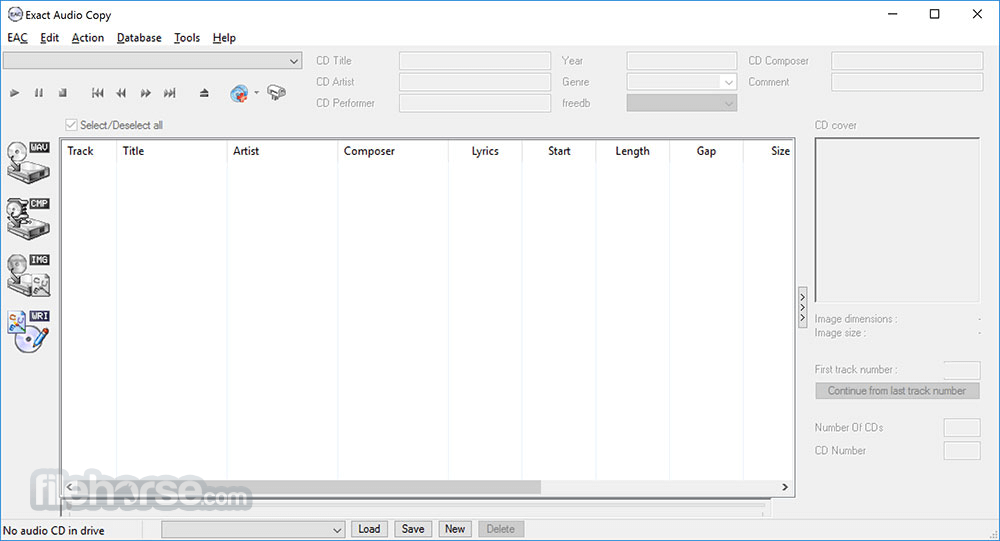Image resolution: width=1000 pixels, height=541 pixels.
Task: Open the Help menu
Action: [x=224, y=38]
